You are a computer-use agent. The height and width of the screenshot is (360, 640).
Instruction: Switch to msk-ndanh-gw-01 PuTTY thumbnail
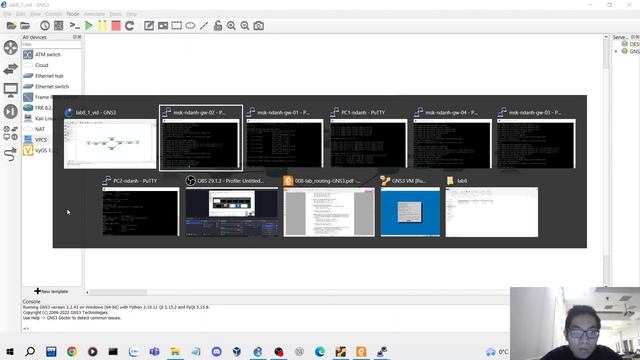click(285, 138)
